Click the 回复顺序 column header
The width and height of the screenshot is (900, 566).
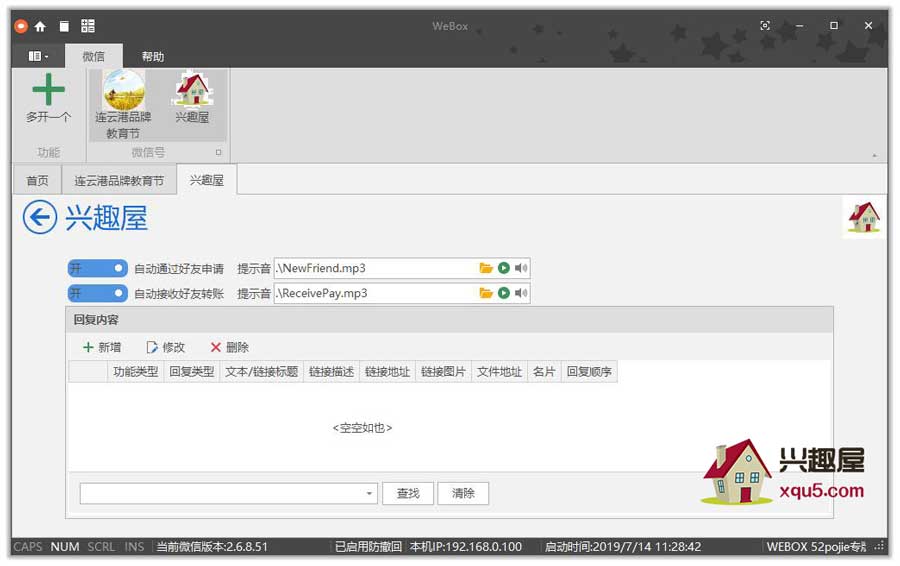589,371
